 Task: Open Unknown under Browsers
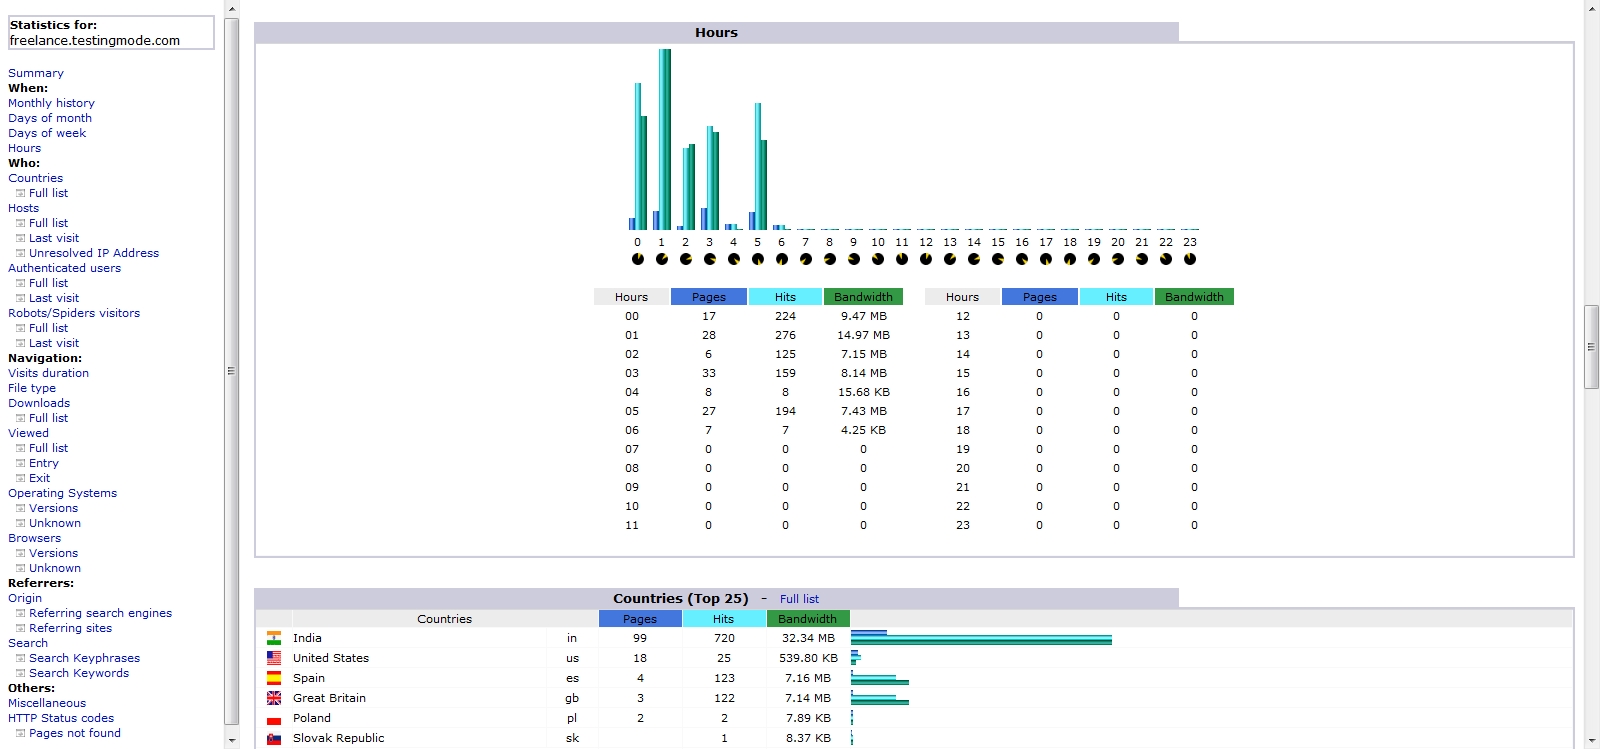(55, 568)
